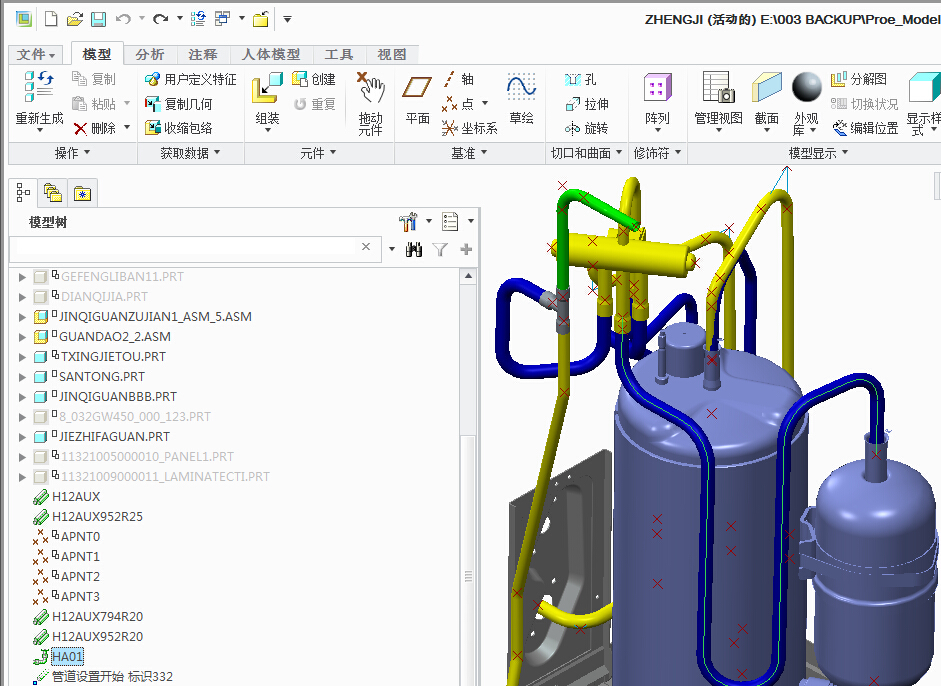Image resolution: width=941 pixels, height=686 pixels.
Task: Clear the model tree search field
Action: [x=366, y=247]
